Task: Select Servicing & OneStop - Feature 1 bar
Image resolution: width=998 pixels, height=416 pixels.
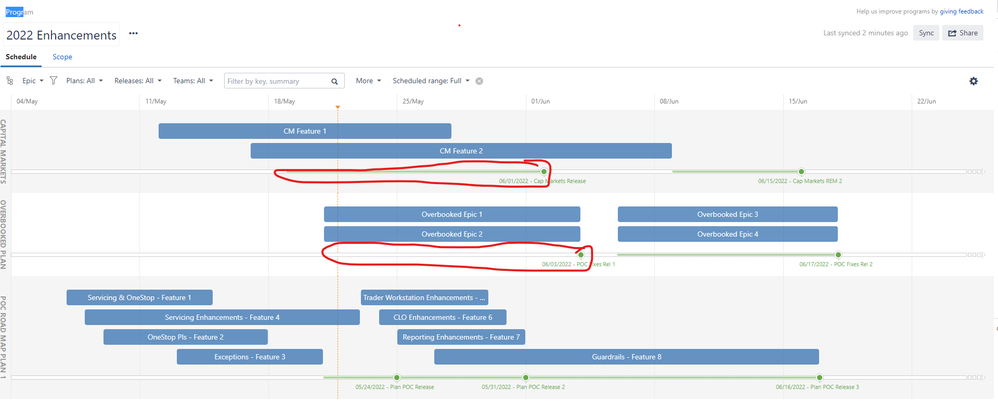Action: coord(139,297)
